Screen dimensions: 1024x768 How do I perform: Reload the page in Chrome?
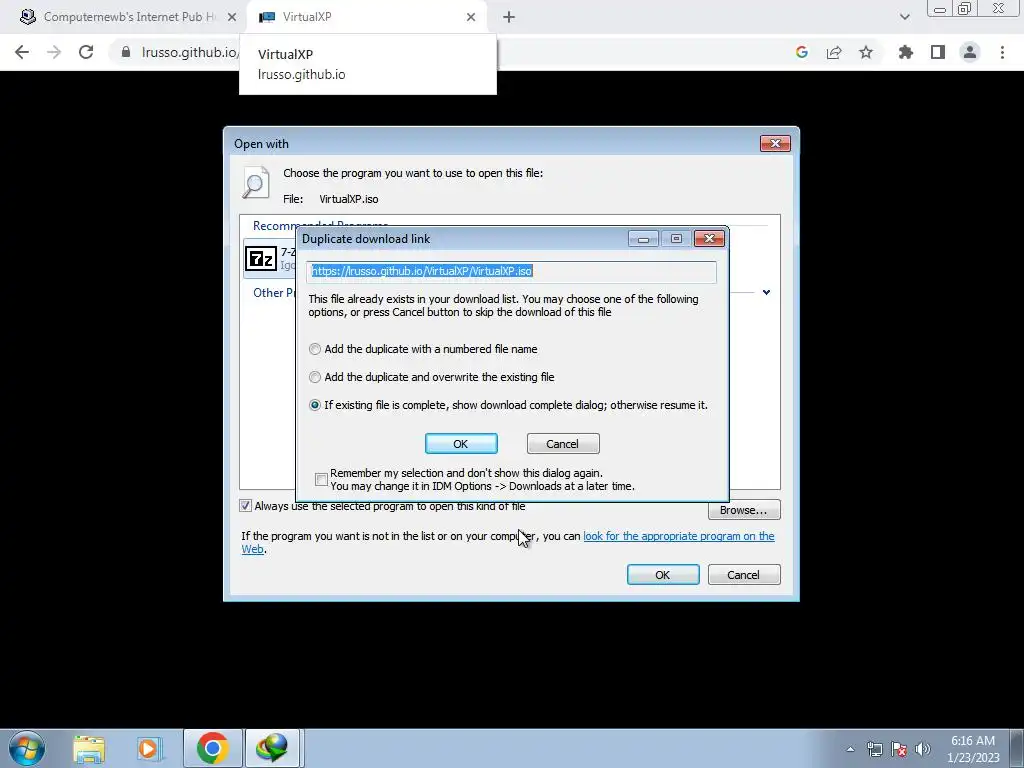pos(86,52)
